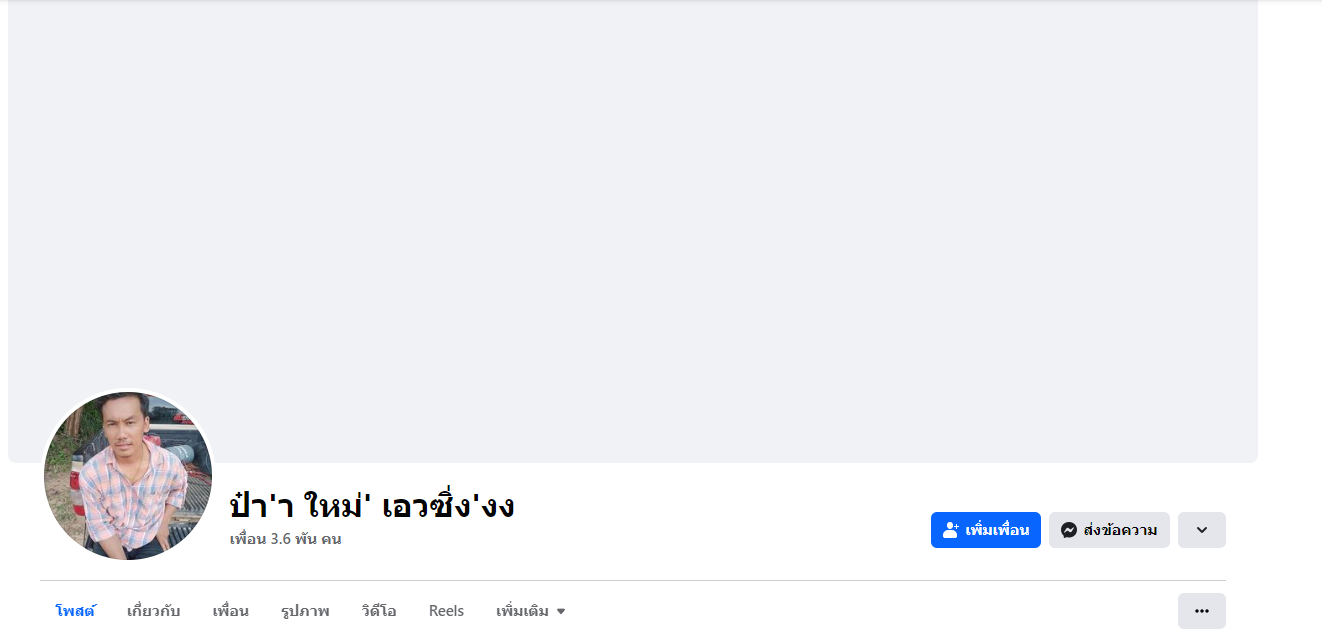Expand the chevron-down suggestions button
The width and height of the screenshot is (1322, 632).
pos(1201,530)
